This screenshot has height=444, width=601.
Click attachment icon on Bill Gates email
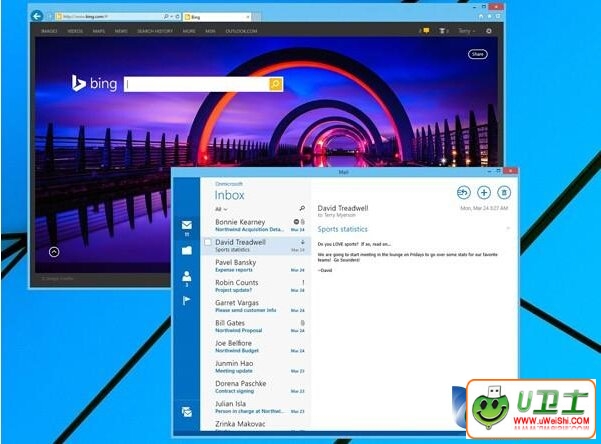coord(302,323)
